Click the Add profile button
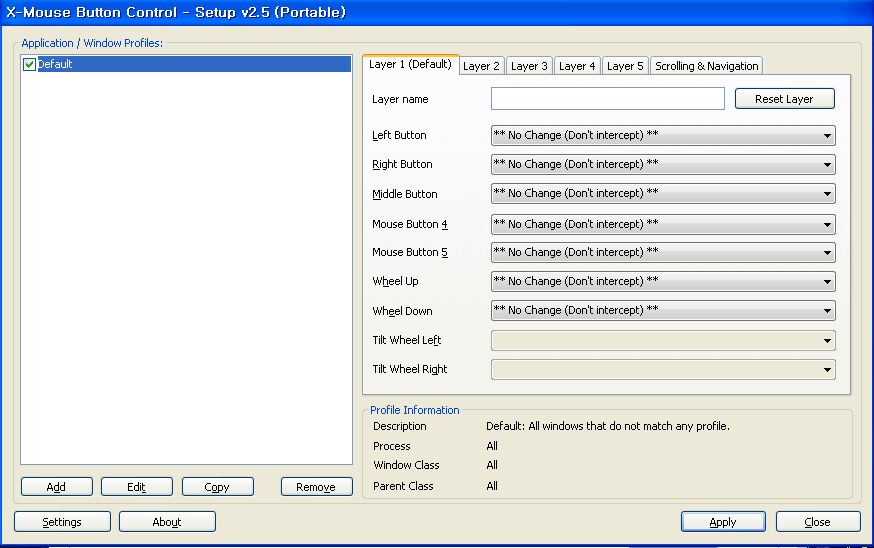874x548 pixels. [57, 487]
